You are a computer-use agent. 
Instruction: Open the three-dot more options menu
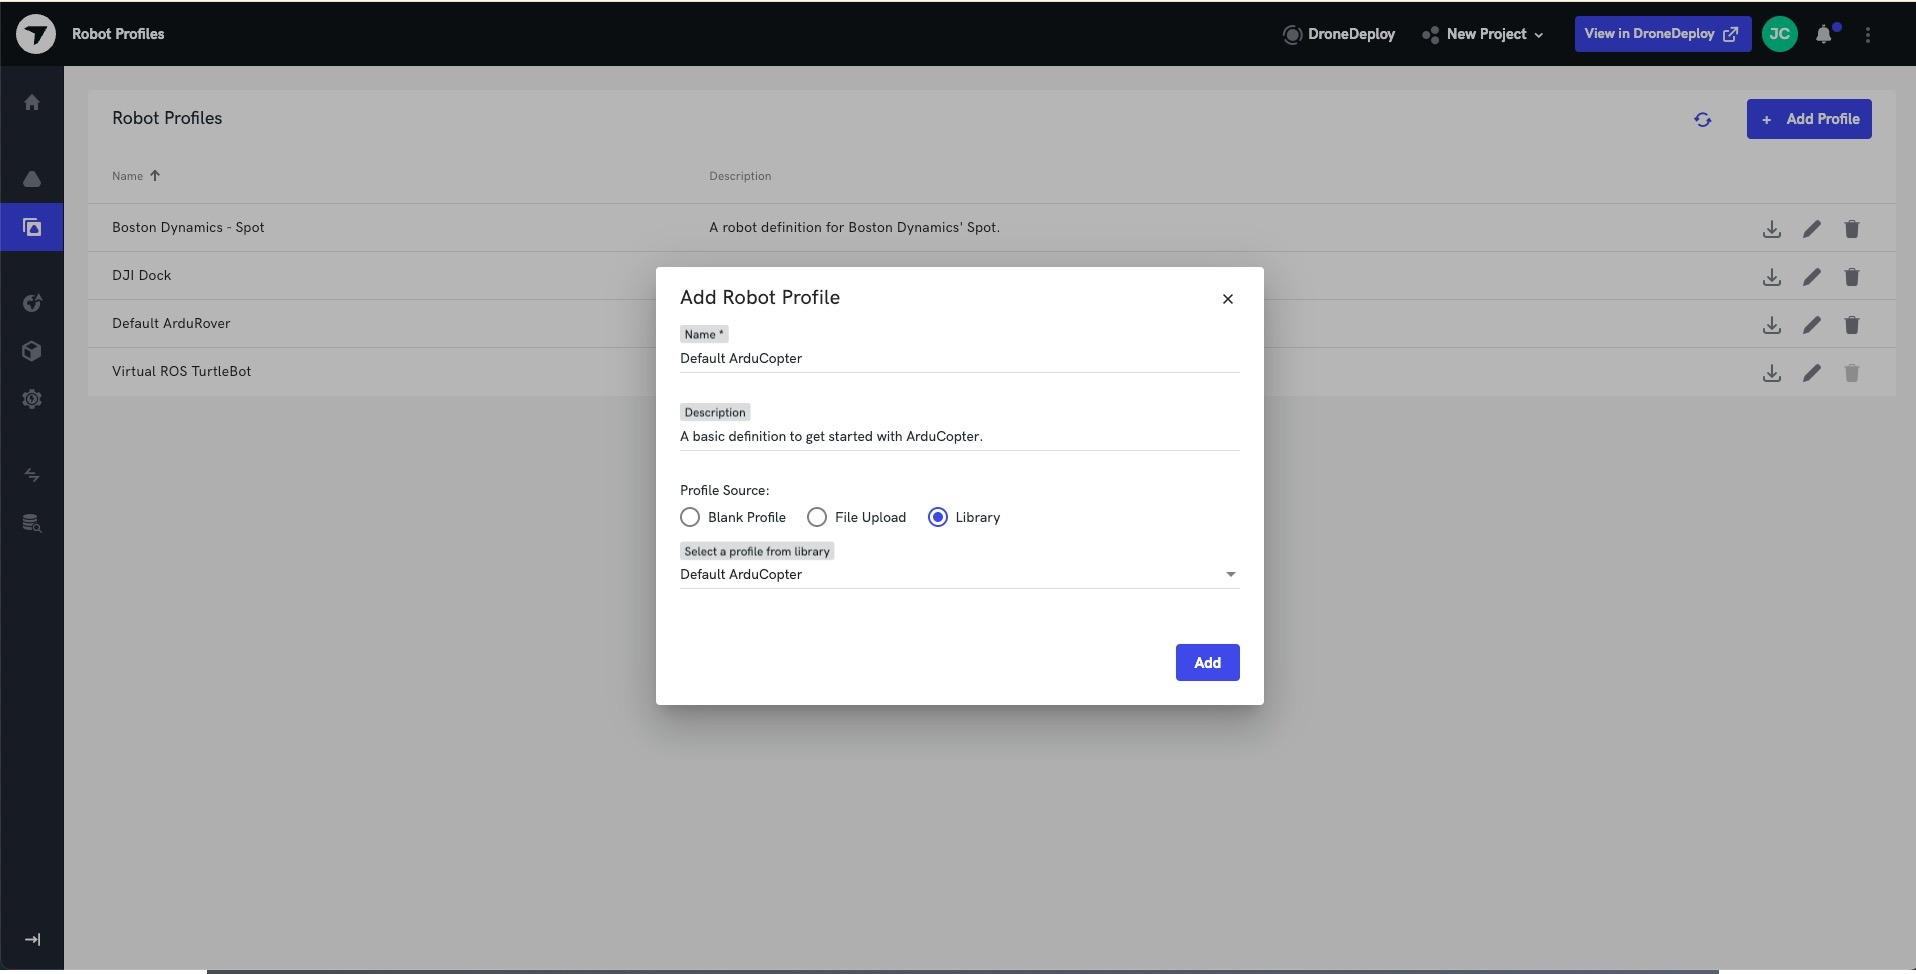tap(1867, 34)
